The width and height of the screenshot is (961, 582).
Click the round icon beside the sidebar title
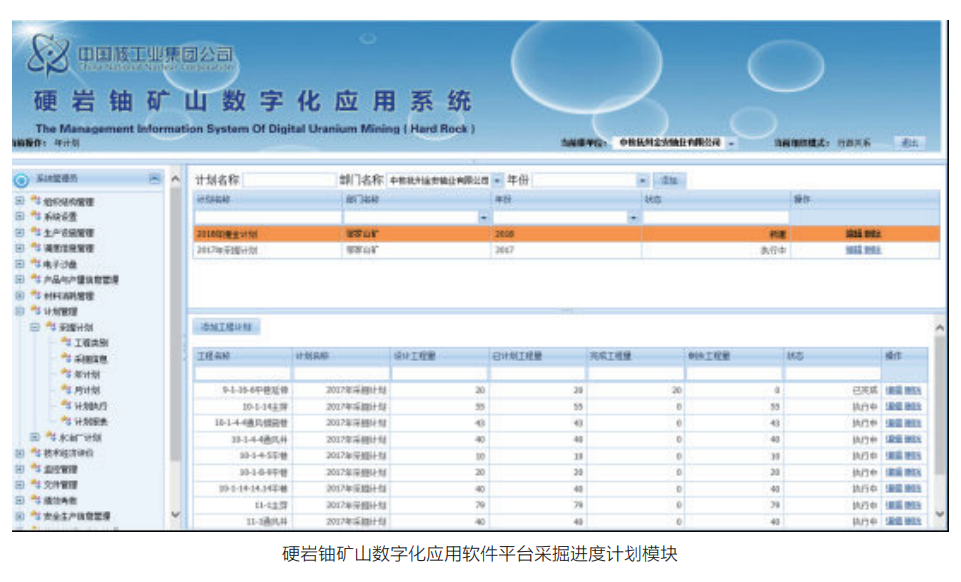[x=21, y=180]
